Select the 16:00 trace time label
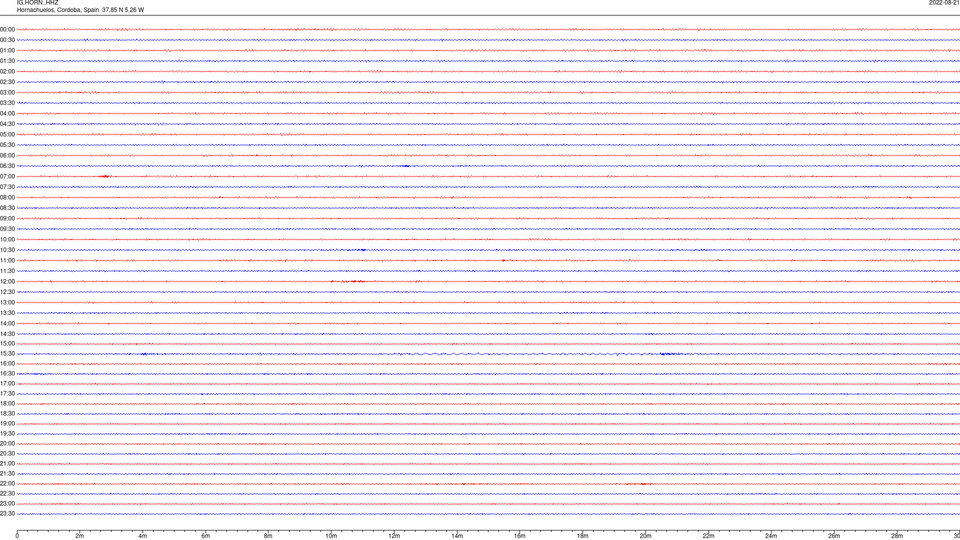Viewport: 960px width, 540px height. pos(7,364)
